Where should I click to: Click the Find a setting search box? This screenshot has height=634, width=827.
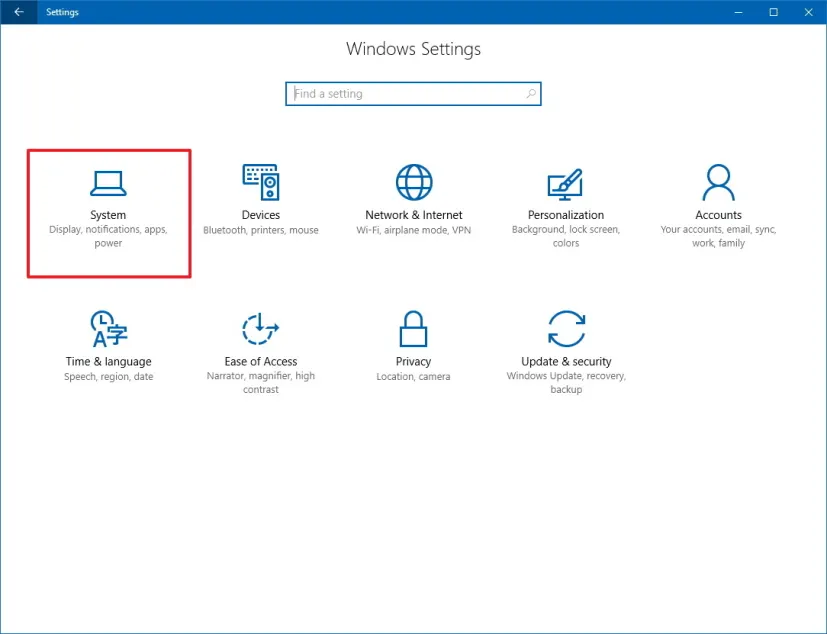click(414, 93)
